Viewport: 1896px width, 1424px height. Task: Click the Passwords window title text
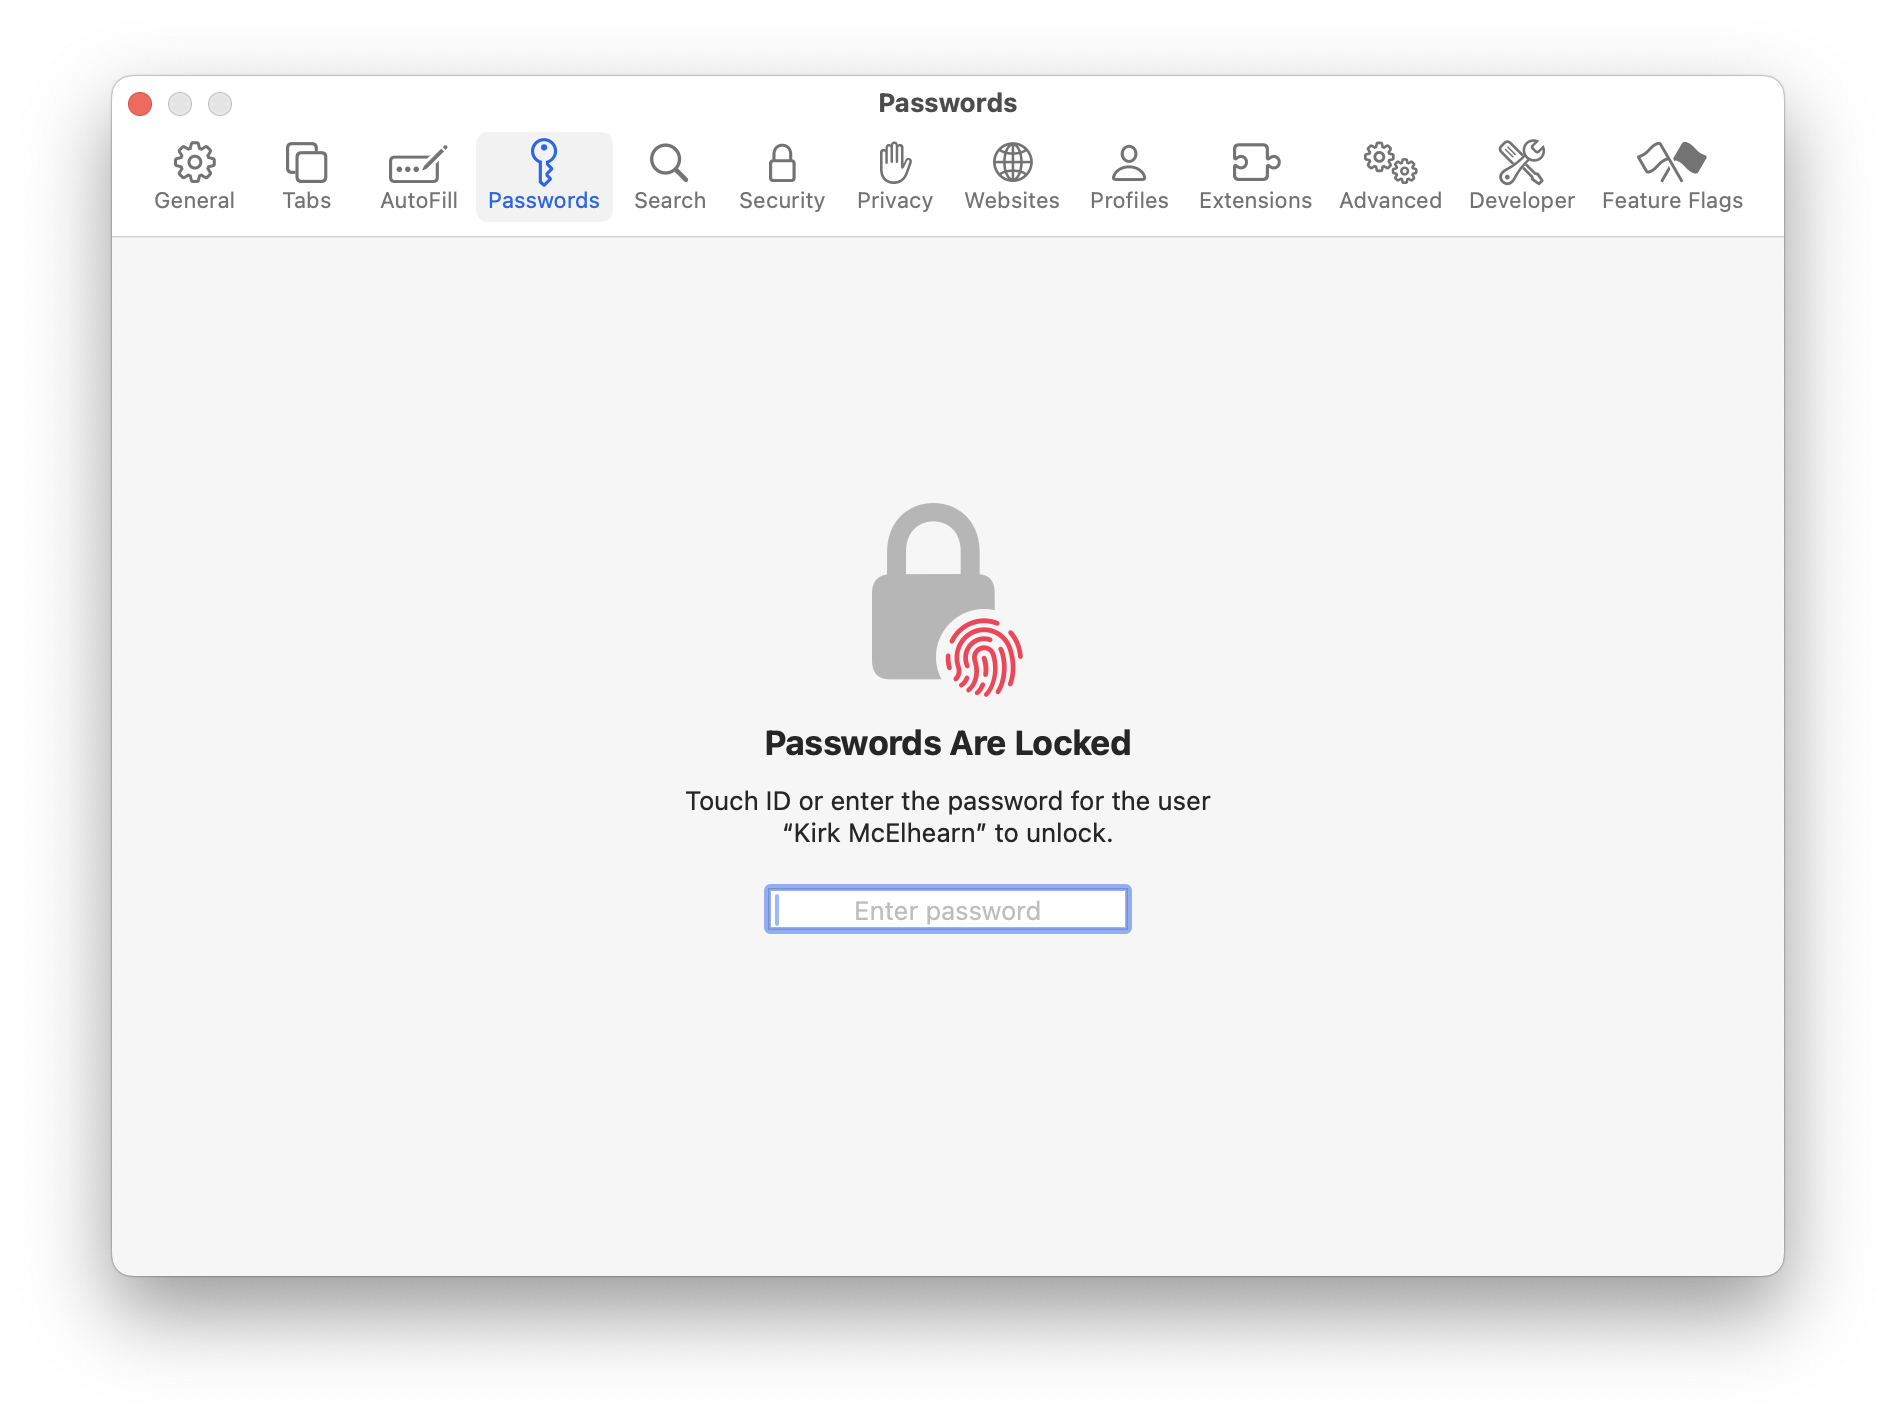pyautogui.click(x=947, y=103)
